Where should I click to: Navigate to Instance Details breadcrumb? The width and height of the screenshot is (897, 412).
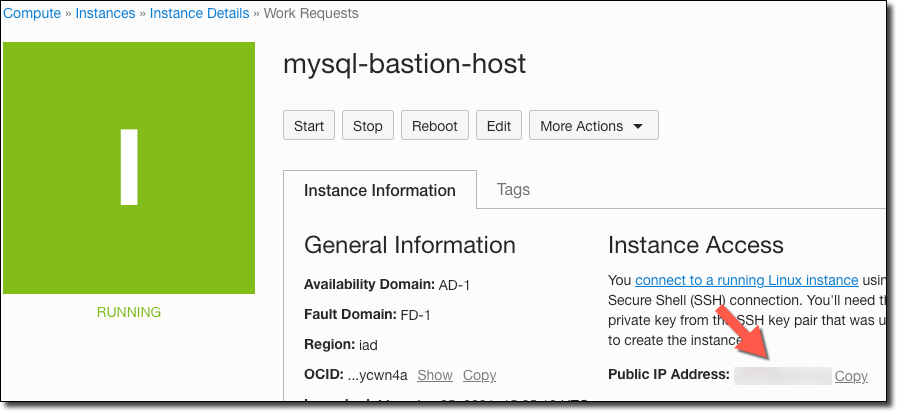[x=202, y=14]
